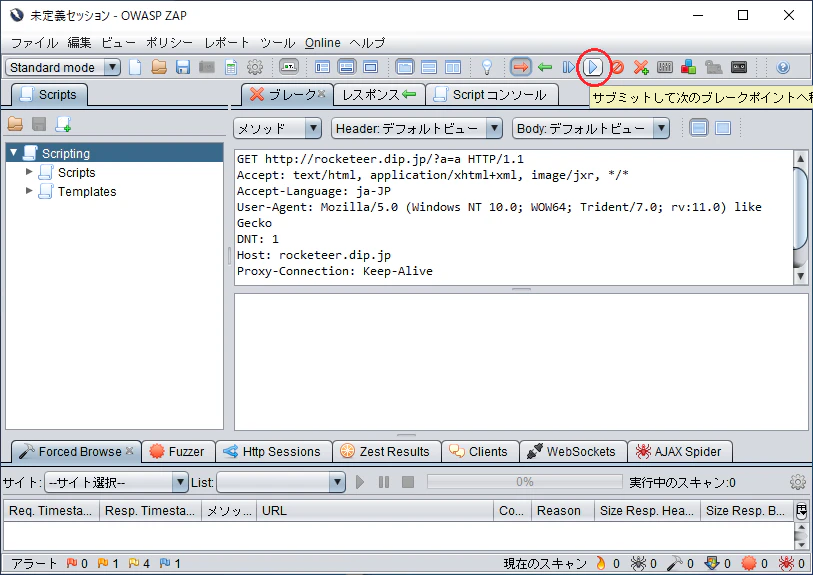Create a new session via toolbar icon

135,67
